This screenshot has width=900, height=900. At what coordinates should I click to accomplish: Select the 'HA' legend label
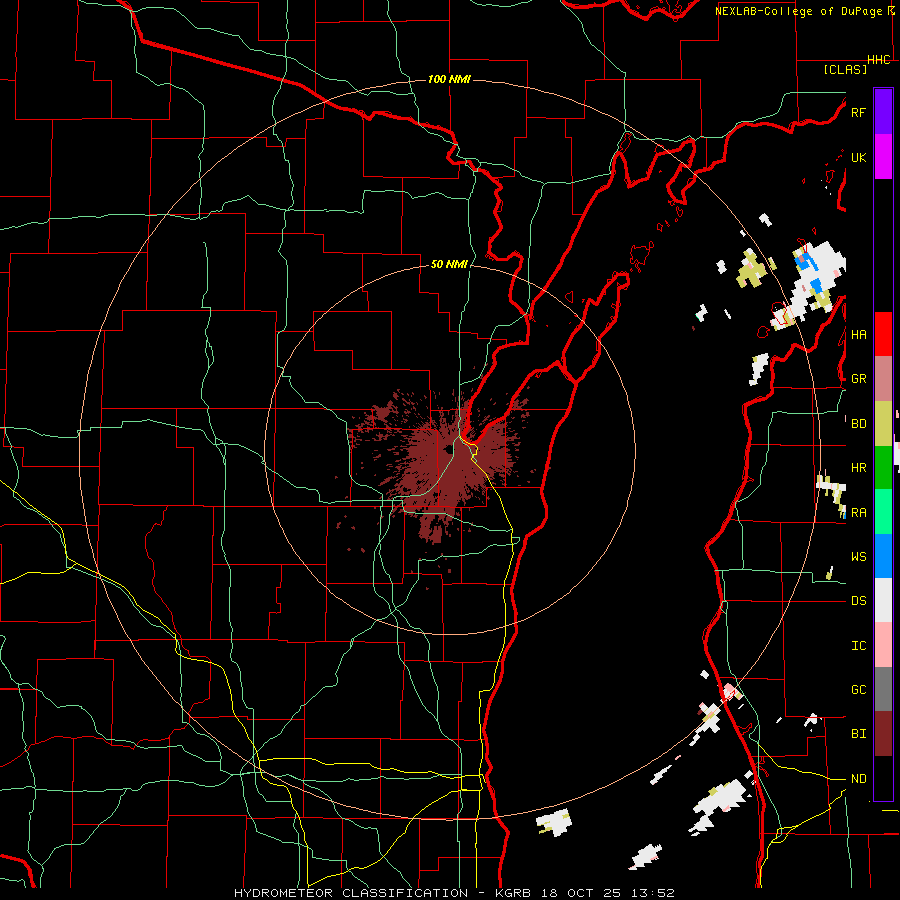click(x=858, y=334)
